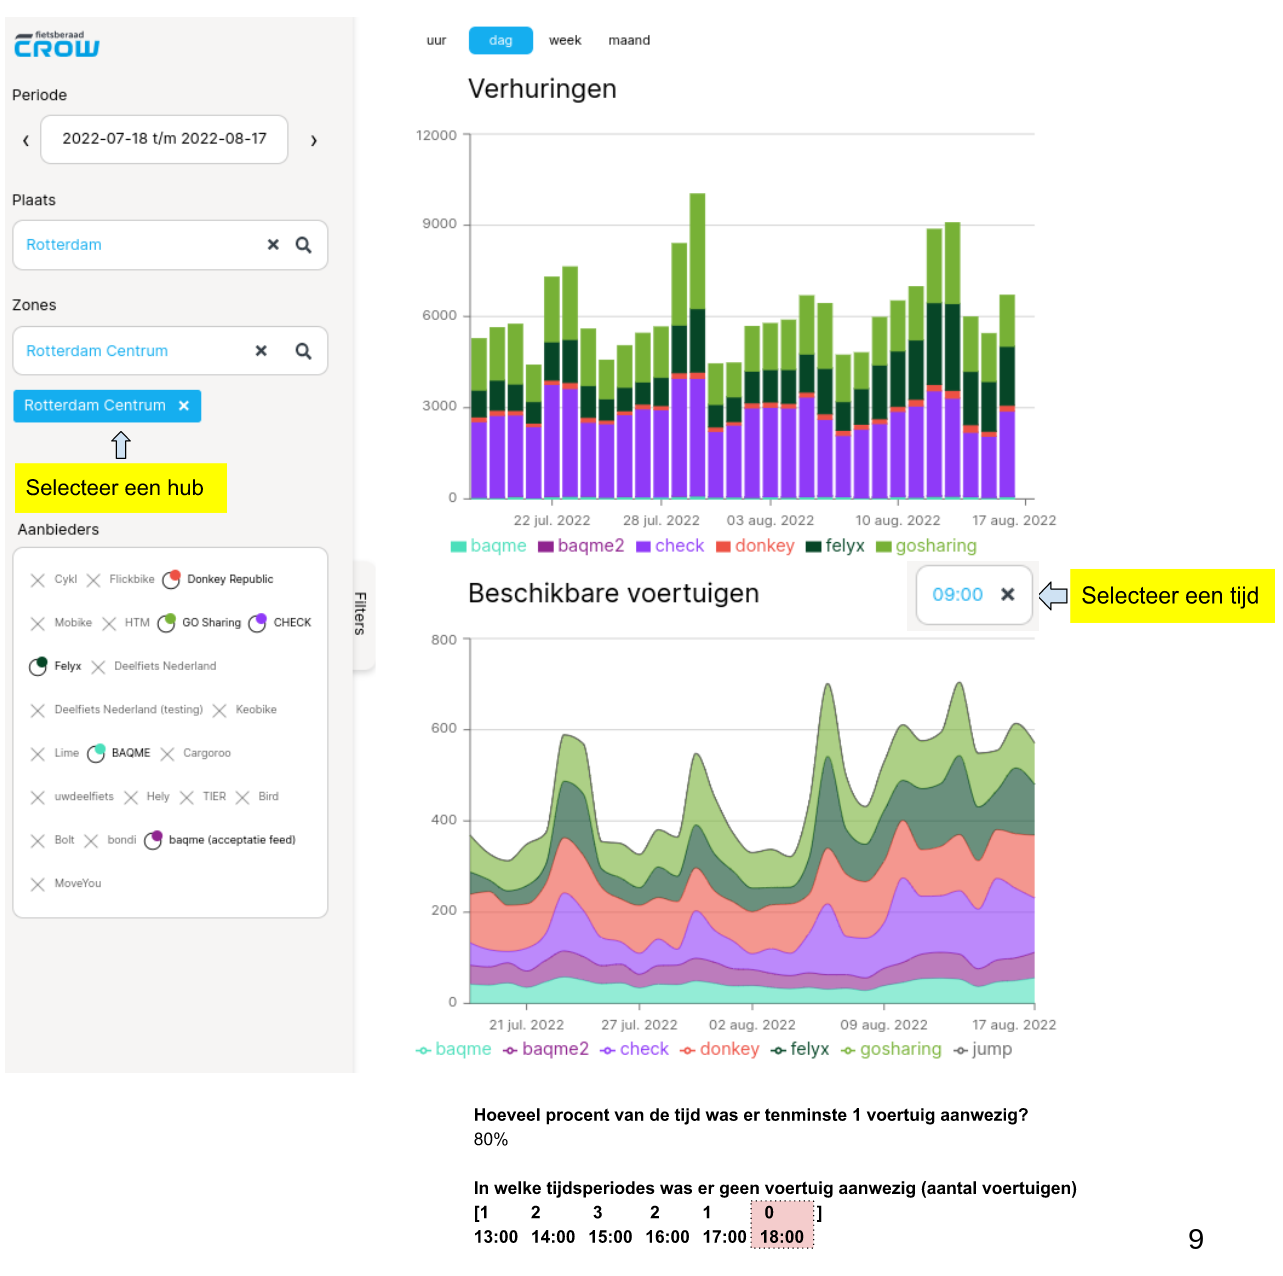Go to the next period with right chevron
The width and height of the screenshot is (1283, 1276).
click(314, 140)
